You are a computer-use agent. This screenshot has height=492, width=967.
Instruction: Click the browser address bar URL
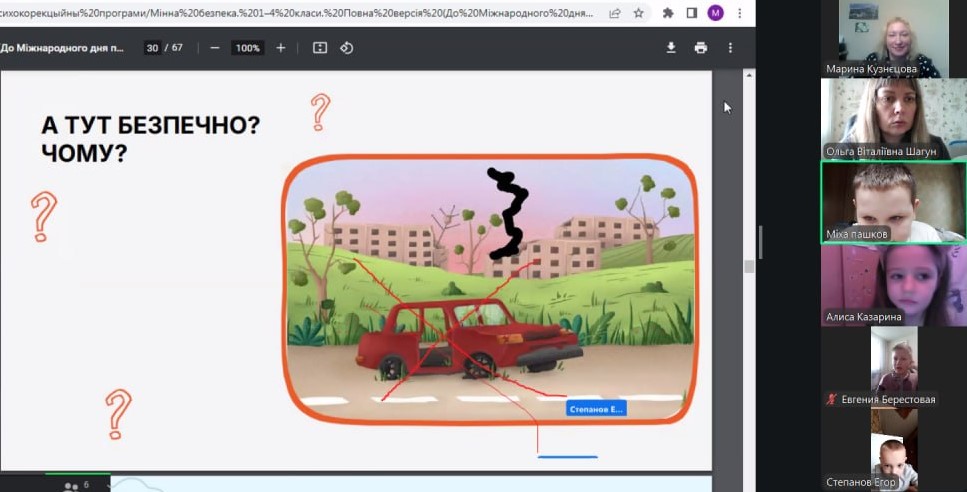pyautogui.click(x=300, y=13)
